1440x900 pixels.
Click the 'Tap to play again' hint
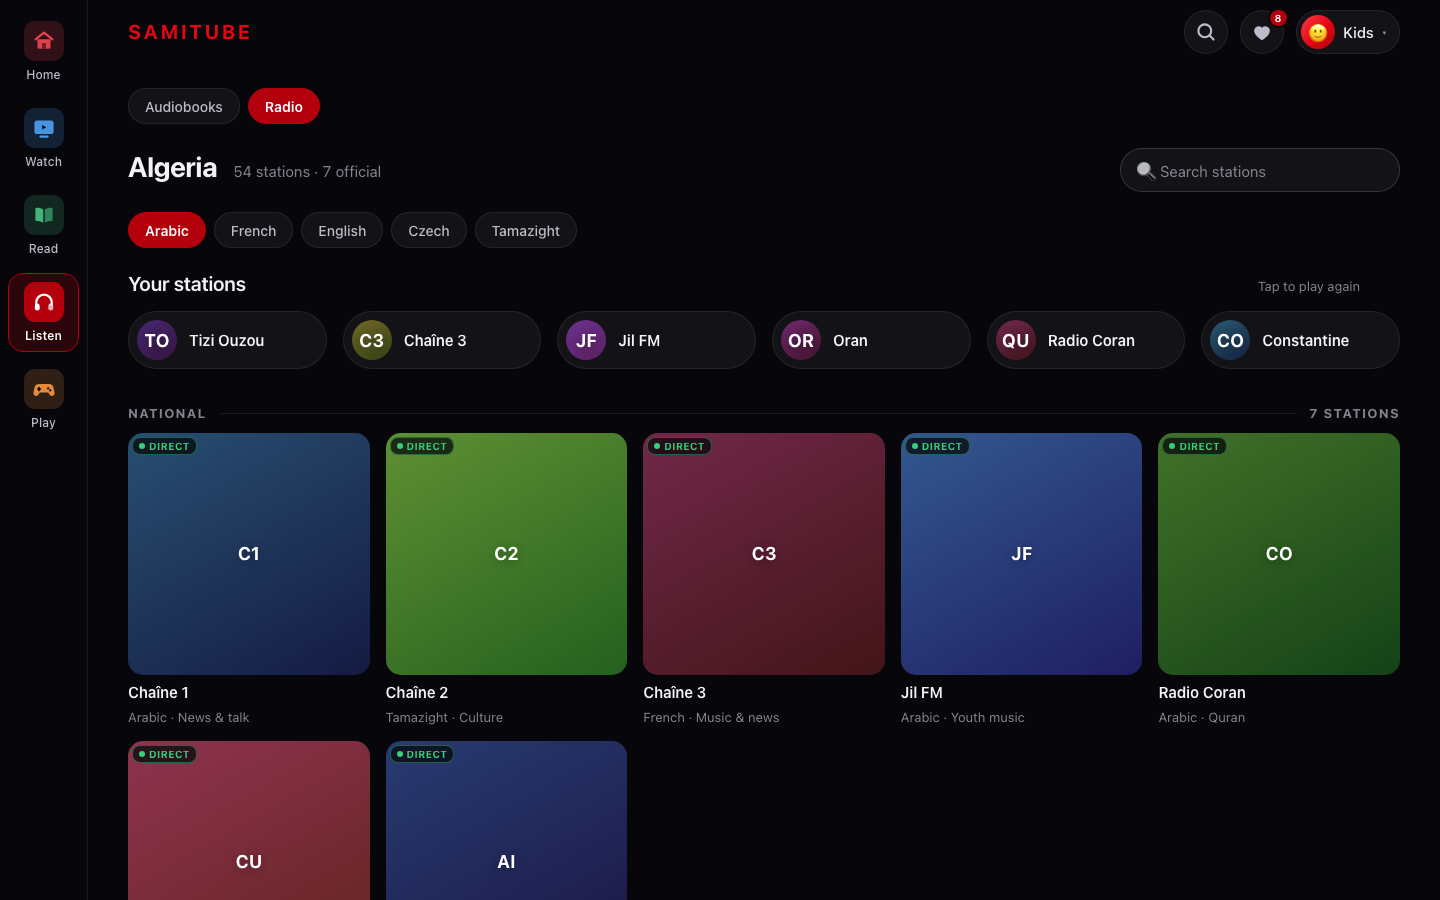point(1308,286)
